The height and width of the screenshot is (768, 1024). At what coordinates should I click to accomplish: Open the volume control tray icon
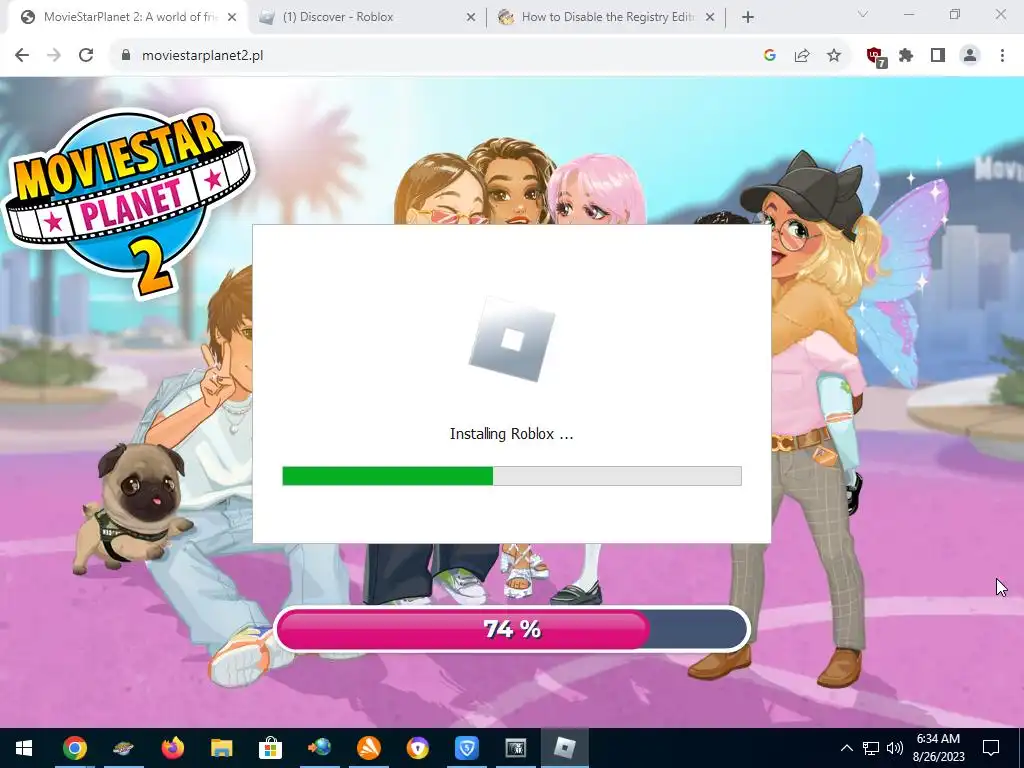pos(895,748)
